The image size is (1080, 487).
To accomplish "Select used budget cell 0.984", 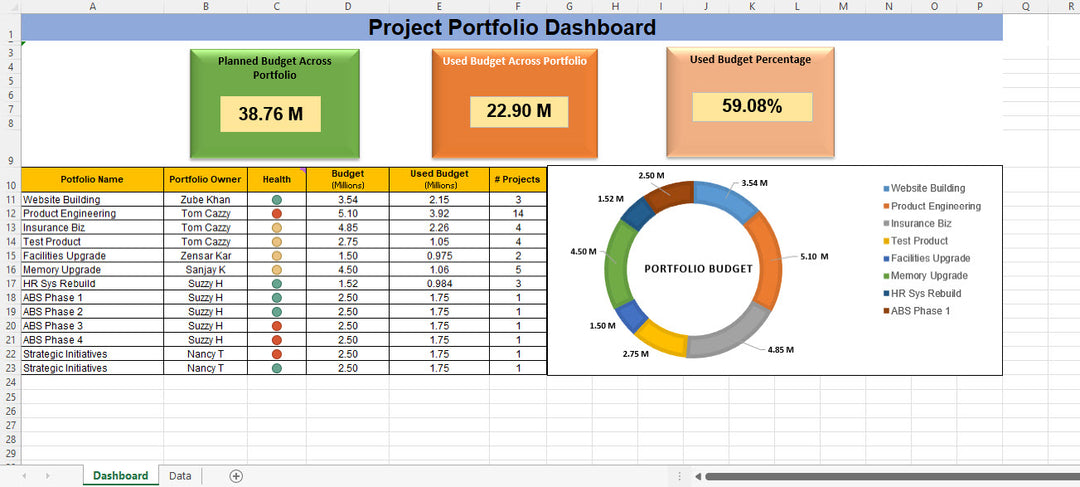I will coord(439,284).
